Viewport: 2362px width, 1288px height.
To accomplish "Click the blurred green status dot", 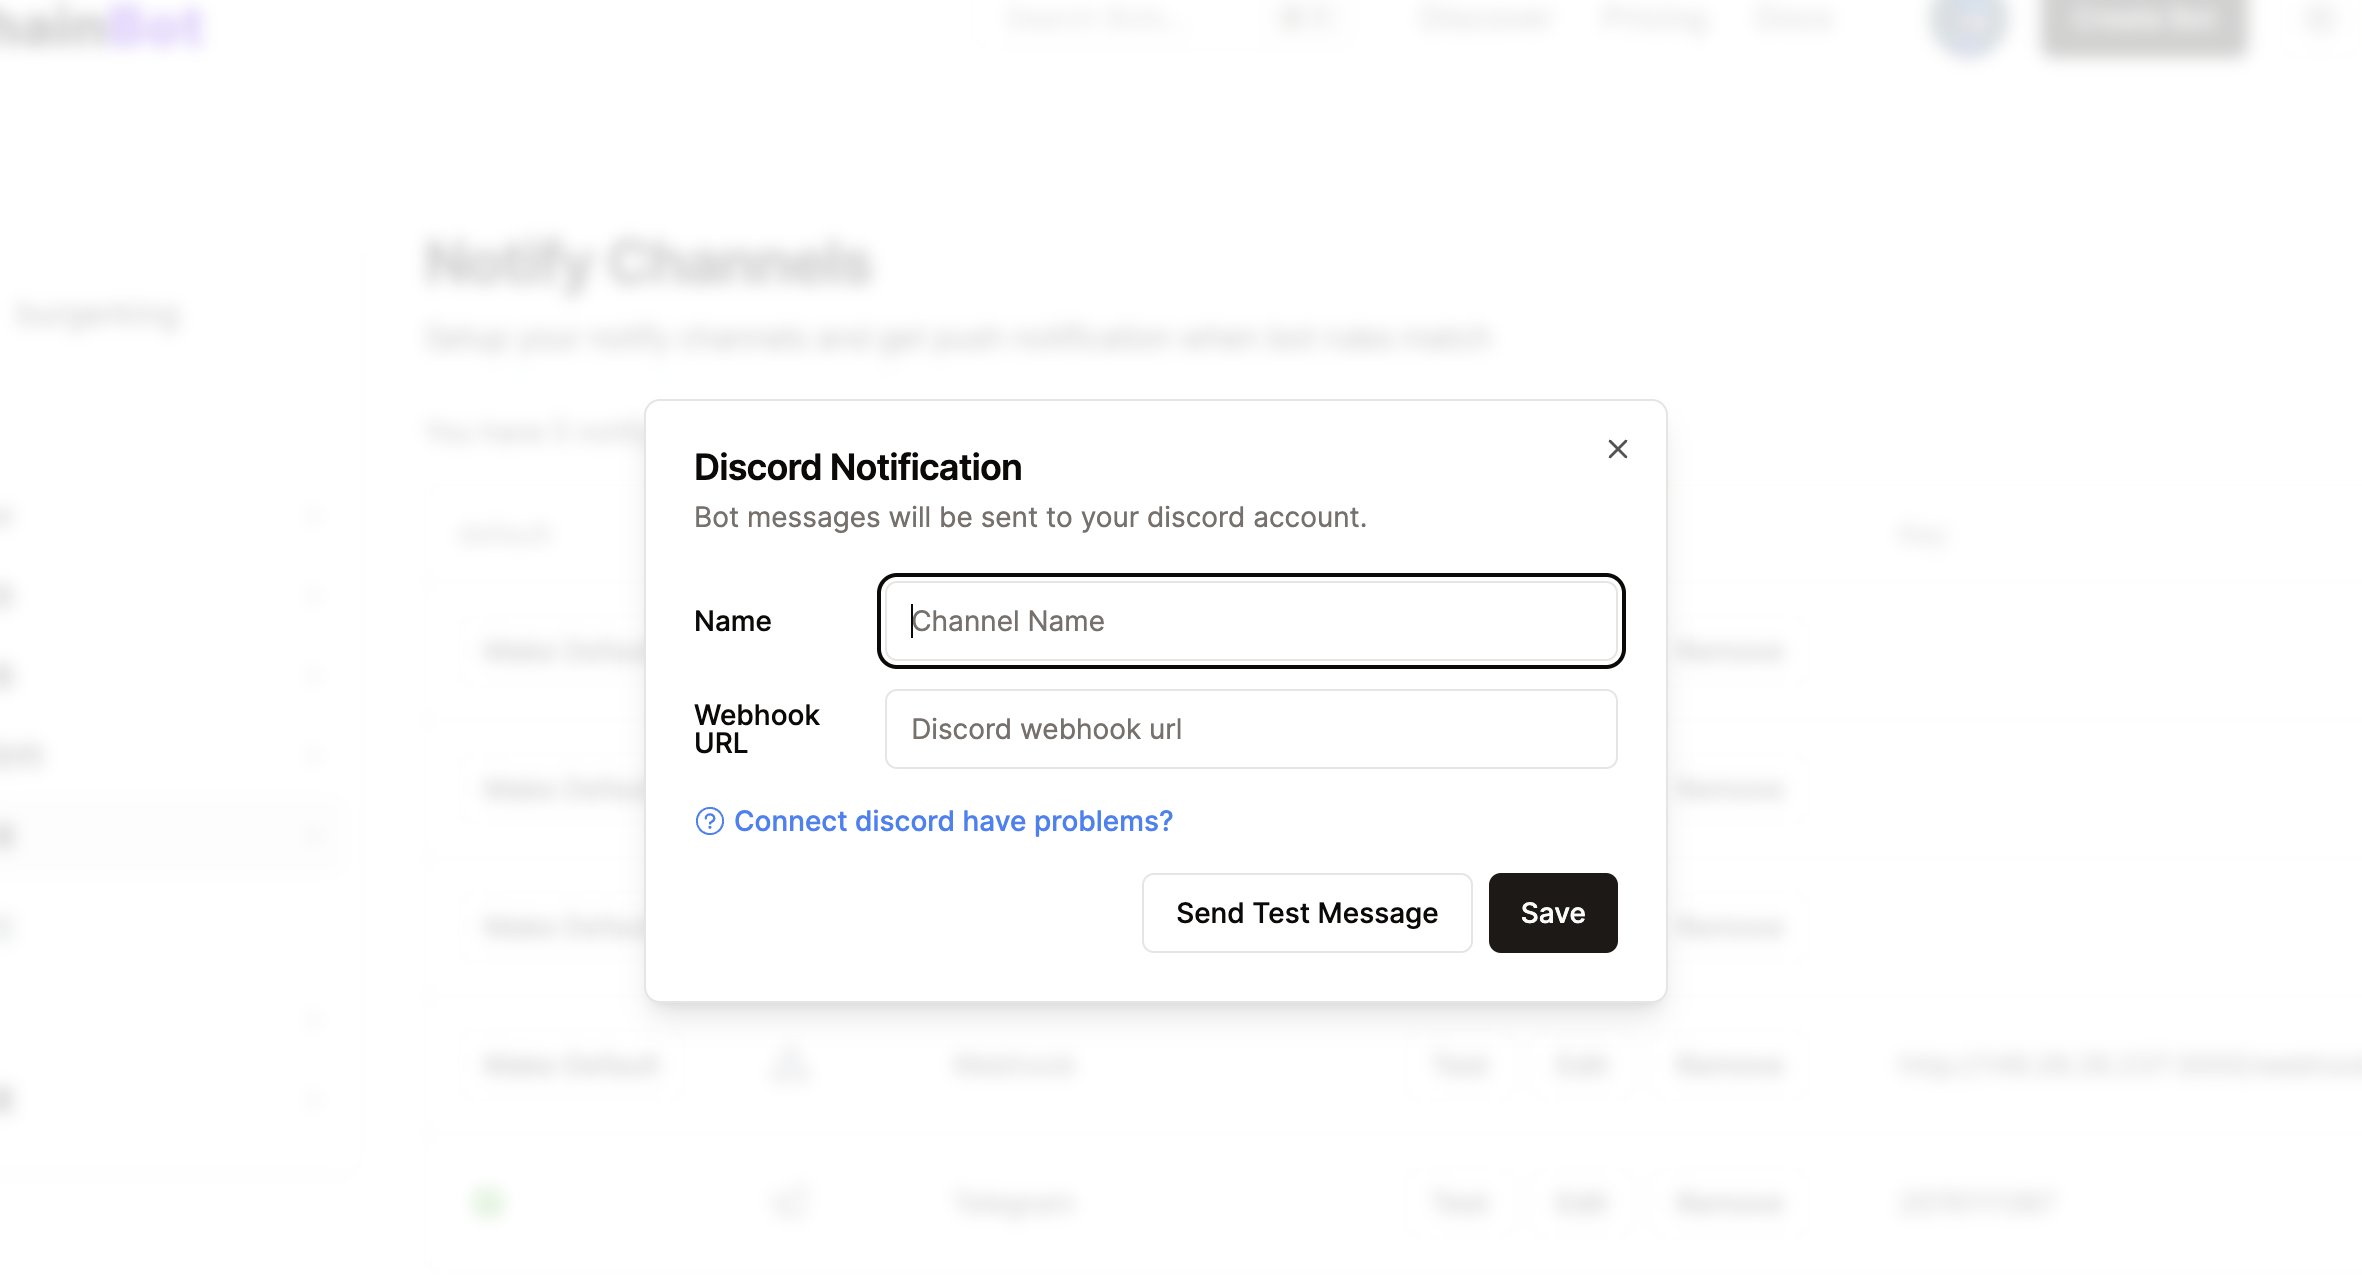I will pyautogui.click(x=488, y=1201).
